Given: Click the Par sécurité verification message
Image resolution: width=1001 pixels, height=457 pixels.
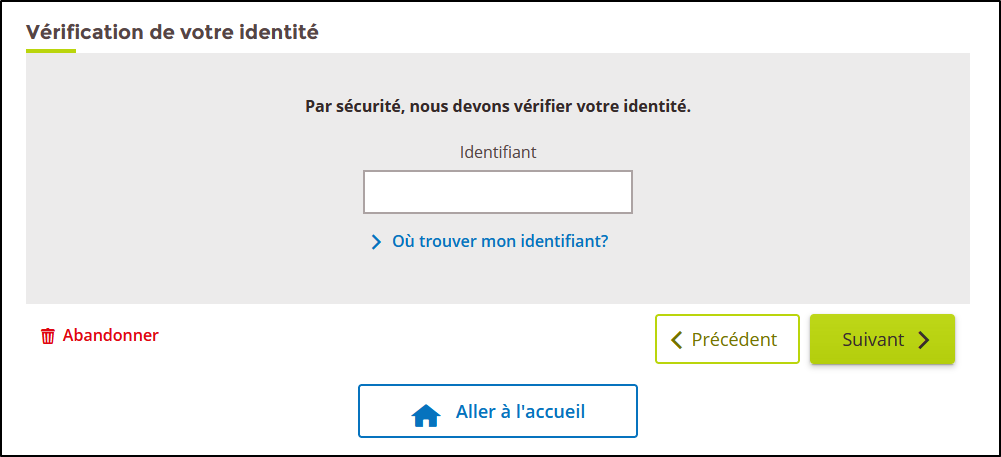Looking at the screenshot, I should coord(498,106).
